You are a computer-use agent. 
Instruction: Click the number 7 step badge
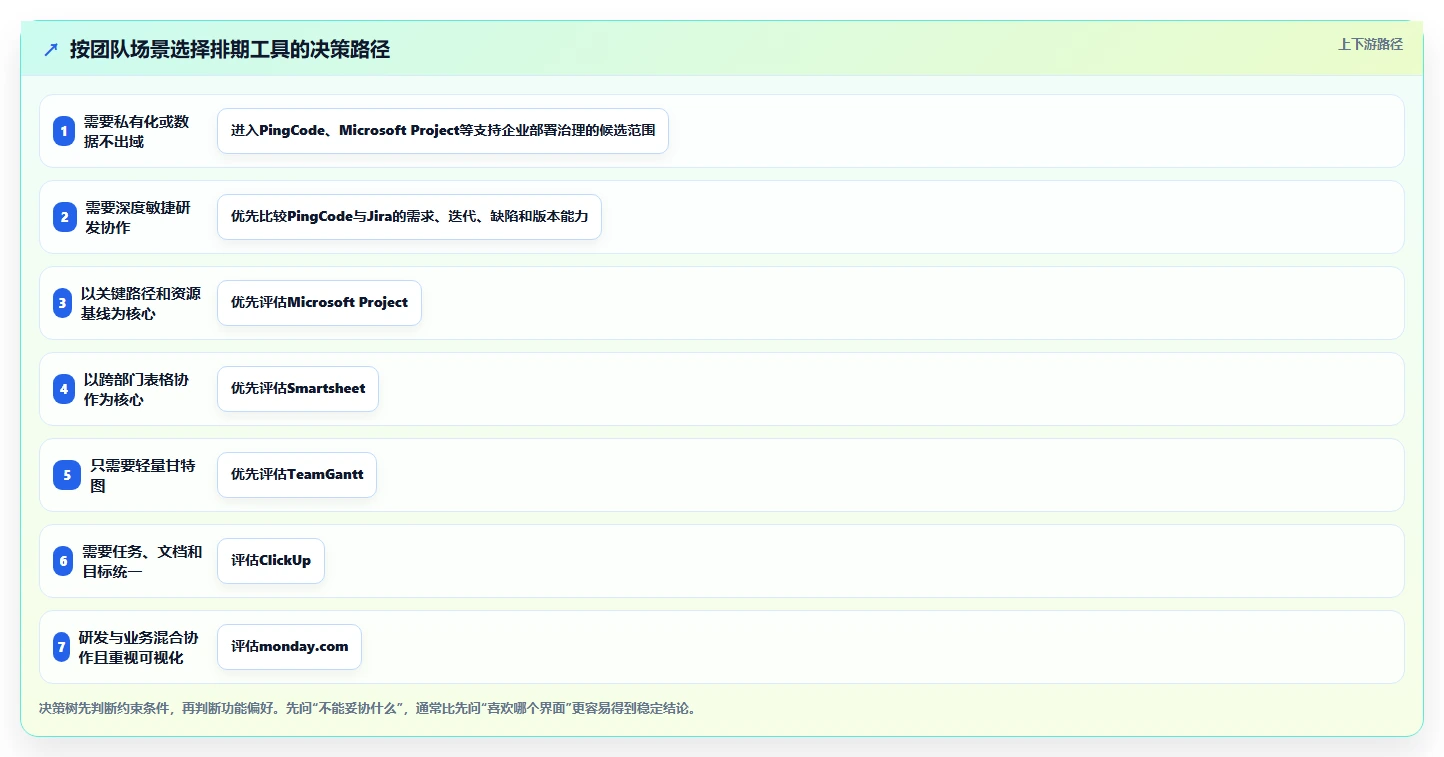[x=62, y=647]
